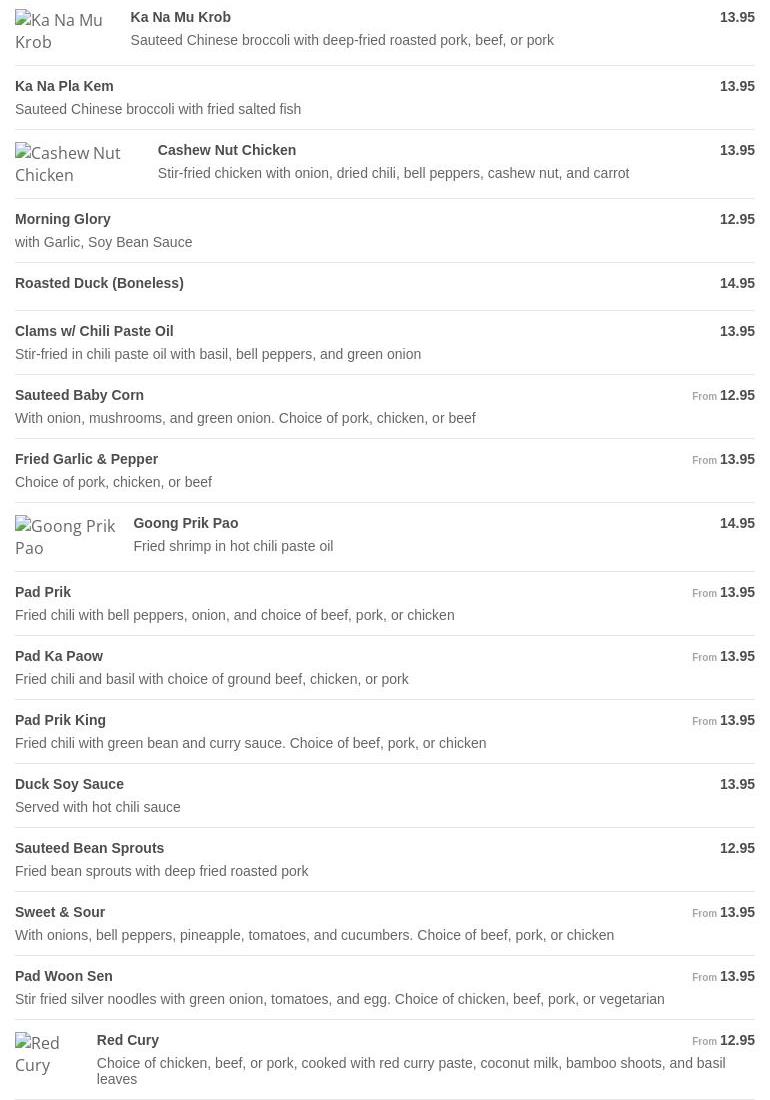This screenshot has height=1100, width=770.
Task: Choose Cashew Nut Chicken menu item
Action: pos(226,150)
